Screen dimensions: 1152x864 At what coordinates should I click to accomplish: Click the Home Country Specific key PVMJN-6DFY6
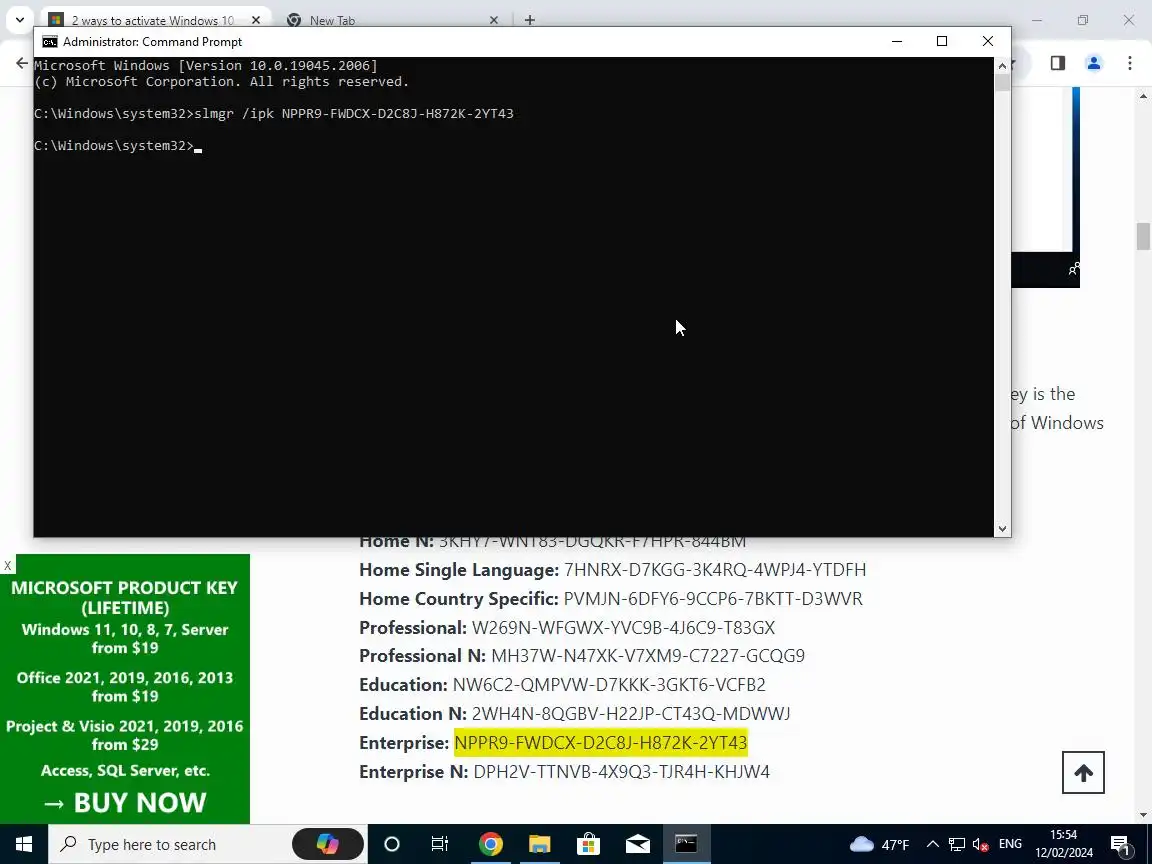point(713,599)
